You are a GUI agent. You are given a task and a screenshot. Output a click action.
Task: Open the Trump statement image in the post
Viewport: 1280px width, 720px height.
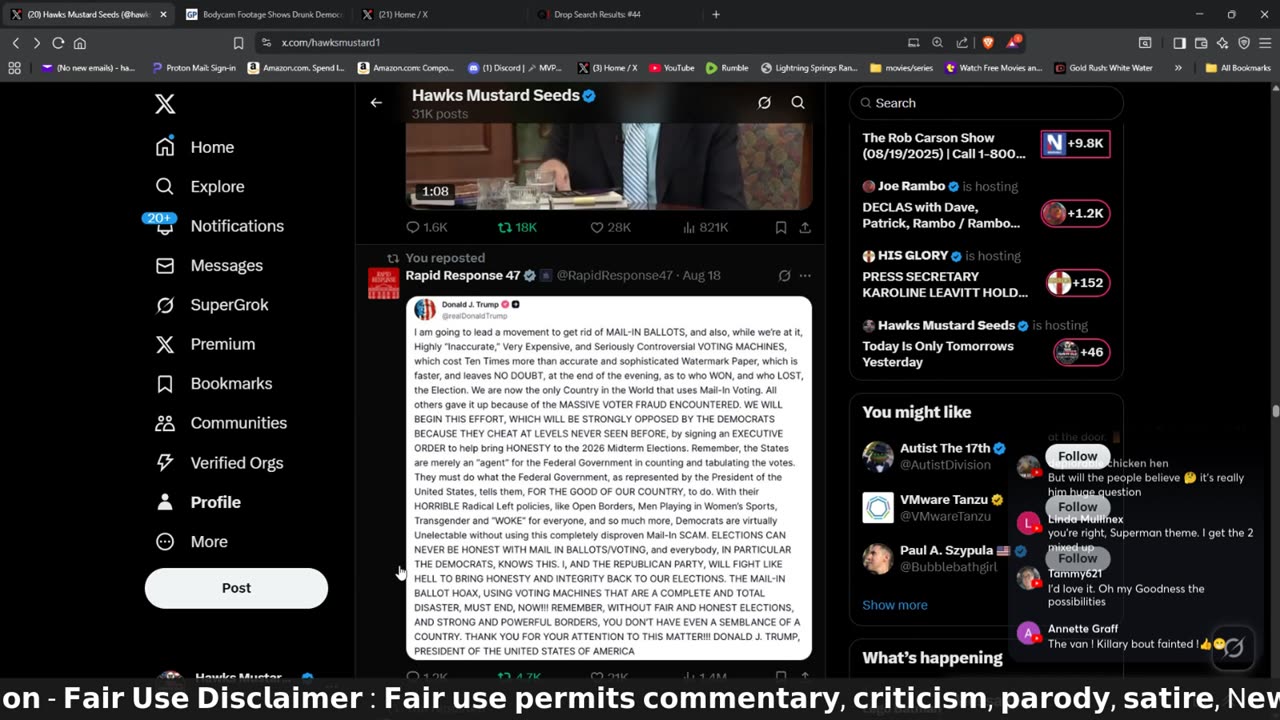tap(609, 478)
